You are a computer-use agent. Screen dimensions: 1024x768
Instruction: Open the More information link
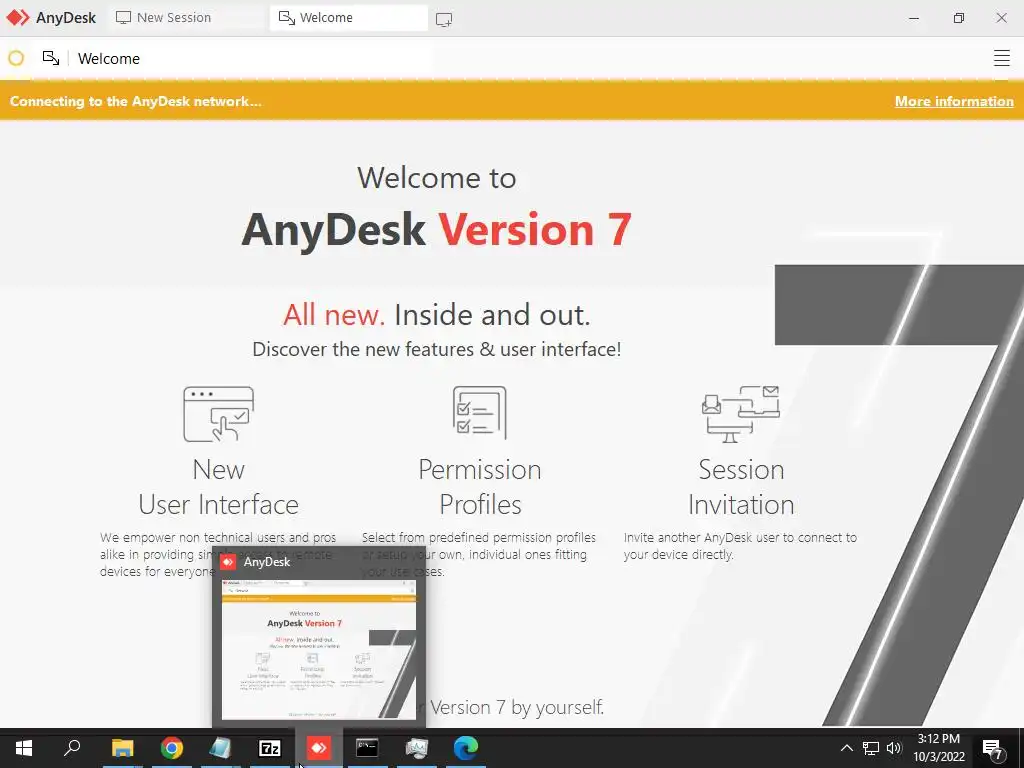click(x=954, y=101)
